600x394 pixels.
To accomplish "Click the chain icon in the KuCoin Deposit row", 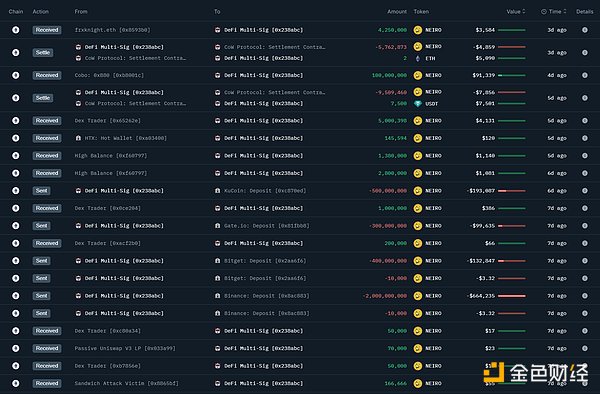I will (16, 190).
